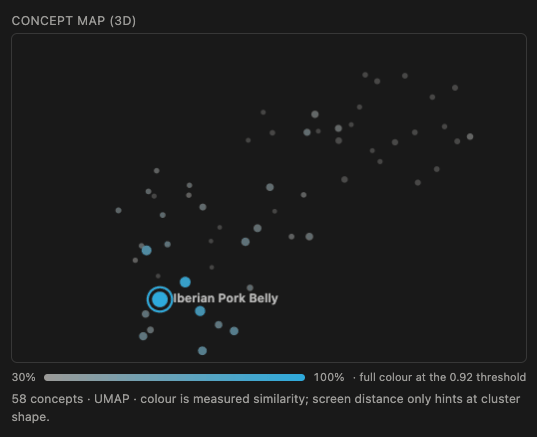Select the bottommost node in the map

click(x=202, y=351)
